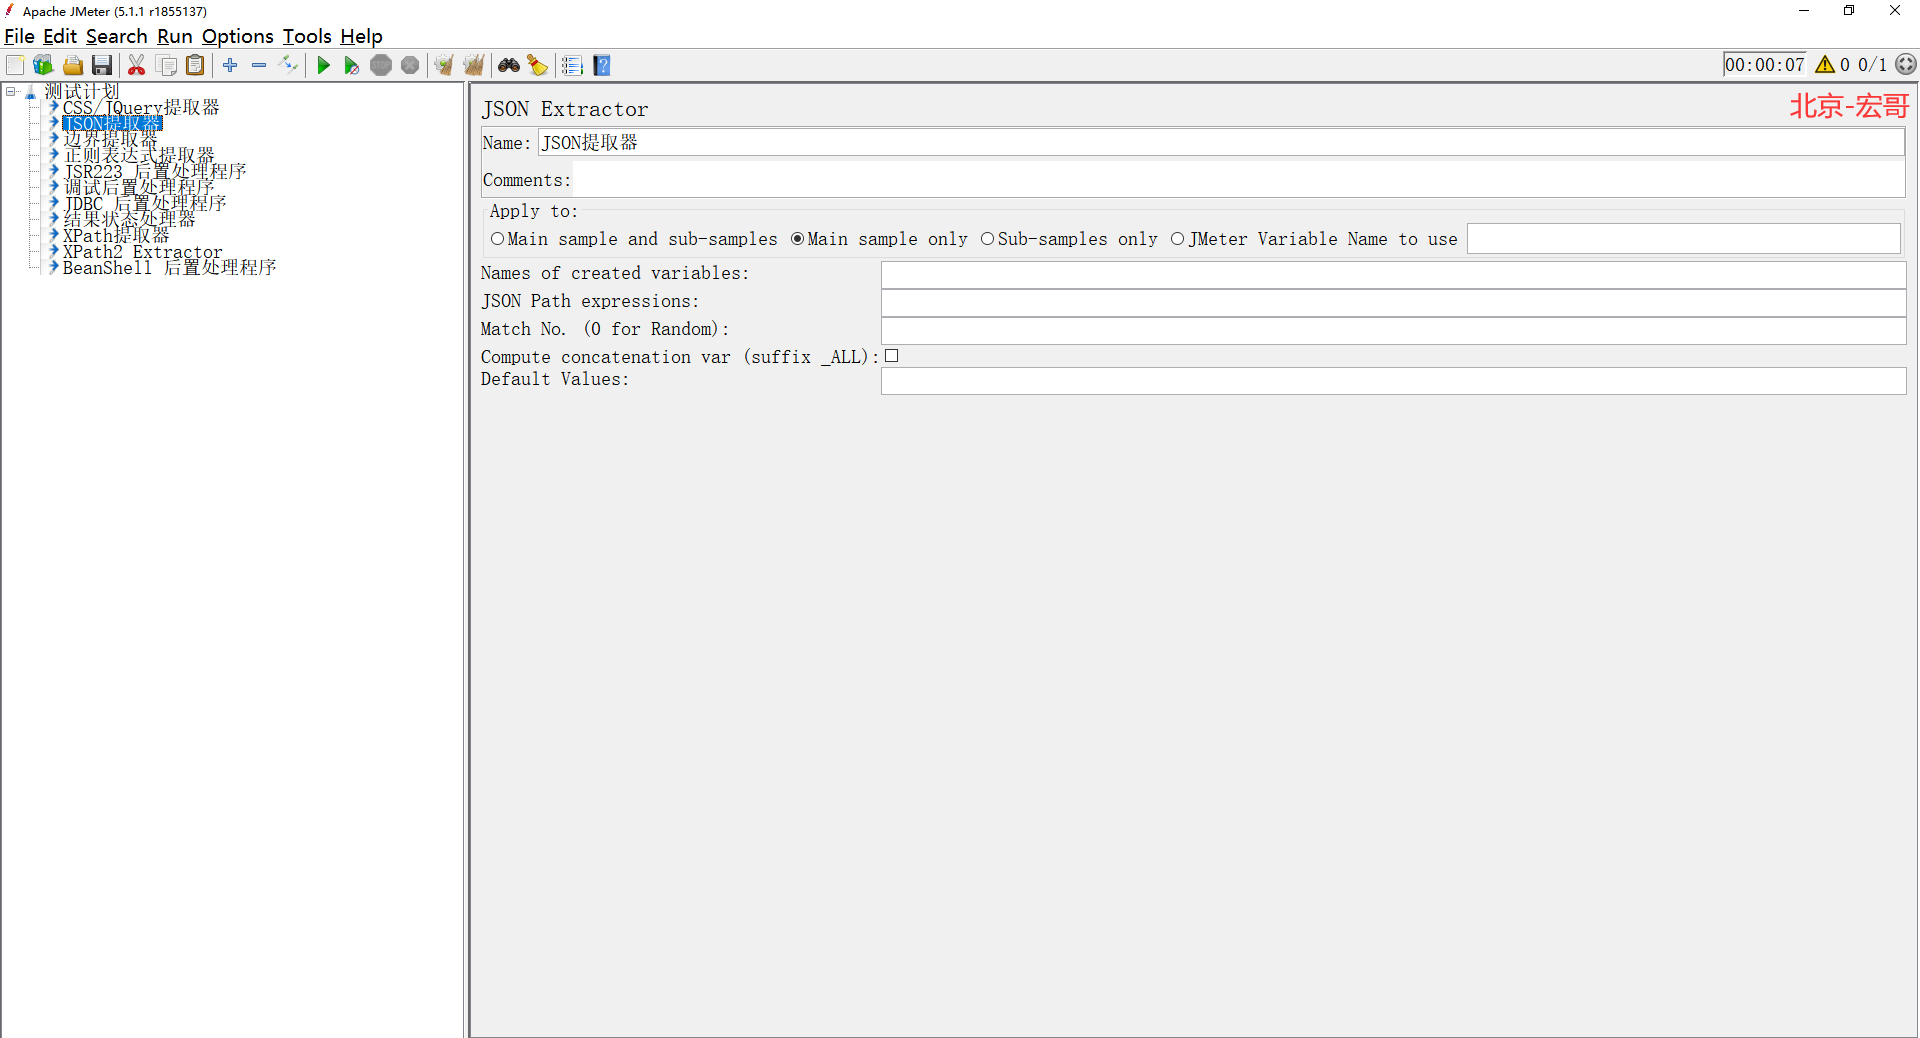The width and height of the screenshot is (1920, 1038).
Task: Open Help with the question mark icon
Action: pos(602,66)
